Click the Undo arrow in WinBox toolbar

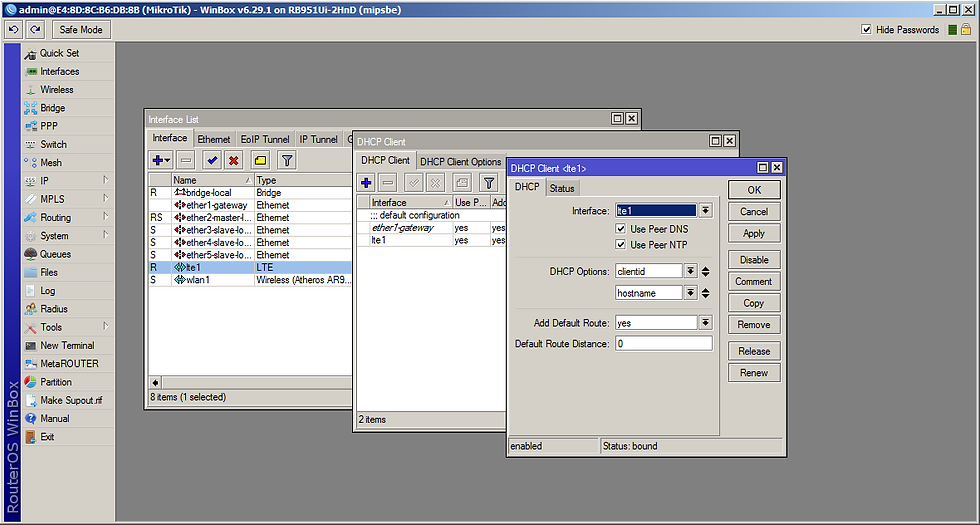tap(14, 29)
